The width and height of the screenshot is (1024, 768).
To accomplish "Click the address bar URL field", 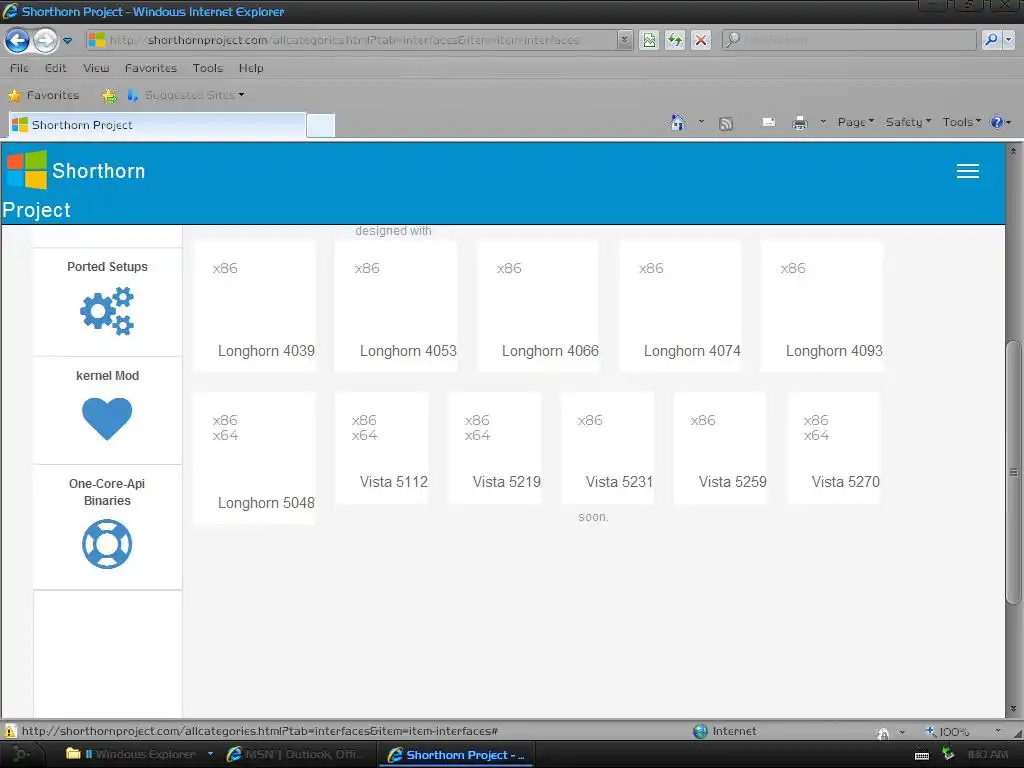I will (x=351, y=40).
